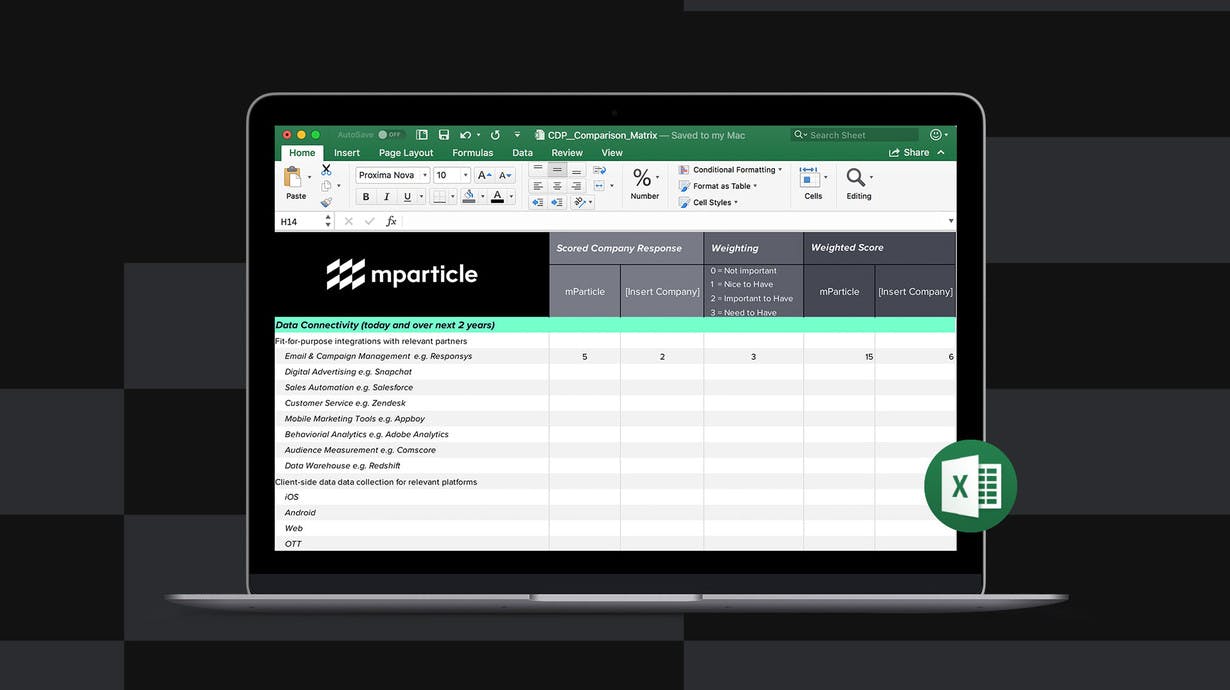Center text horizontally in the ribbon

[x=557, y=186]
